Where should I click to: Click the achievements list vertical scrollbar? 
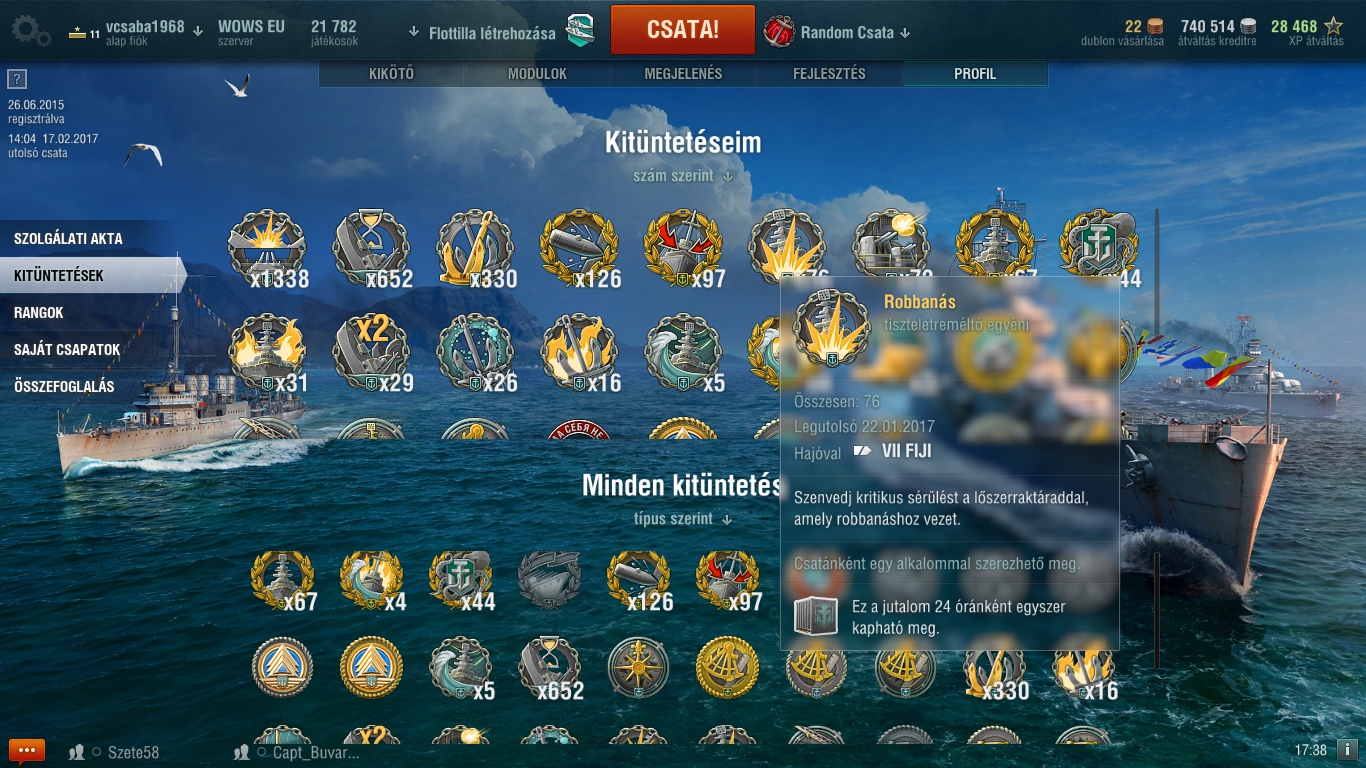click(1158, 320)
